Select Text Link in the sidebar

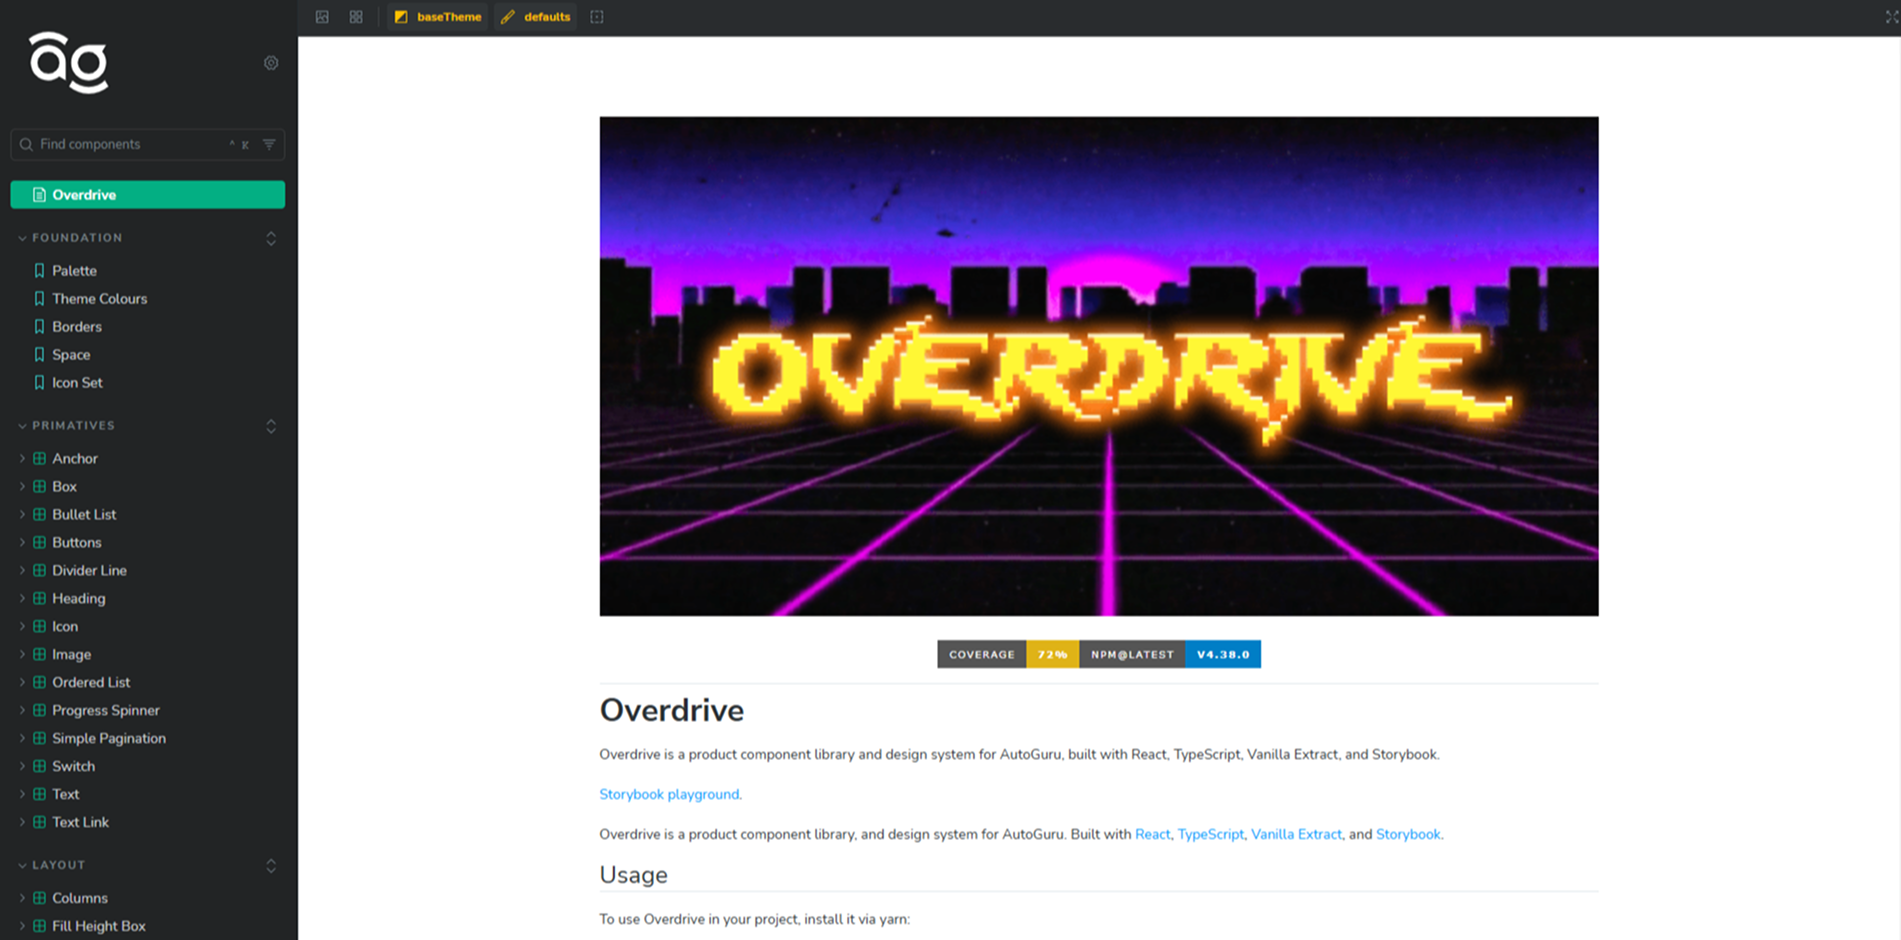(x=80, y=823)
